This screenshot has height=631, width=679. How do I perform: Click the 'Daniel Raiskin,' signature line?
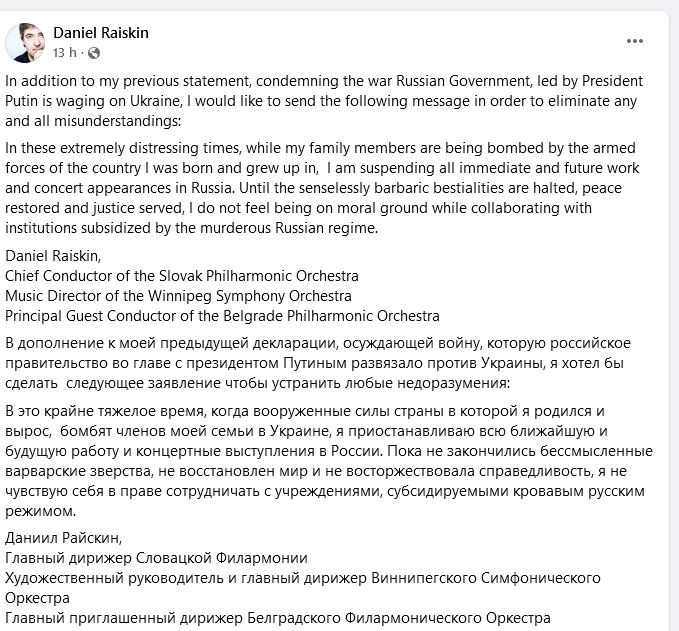pyautogui.click(x=50, y=257)
